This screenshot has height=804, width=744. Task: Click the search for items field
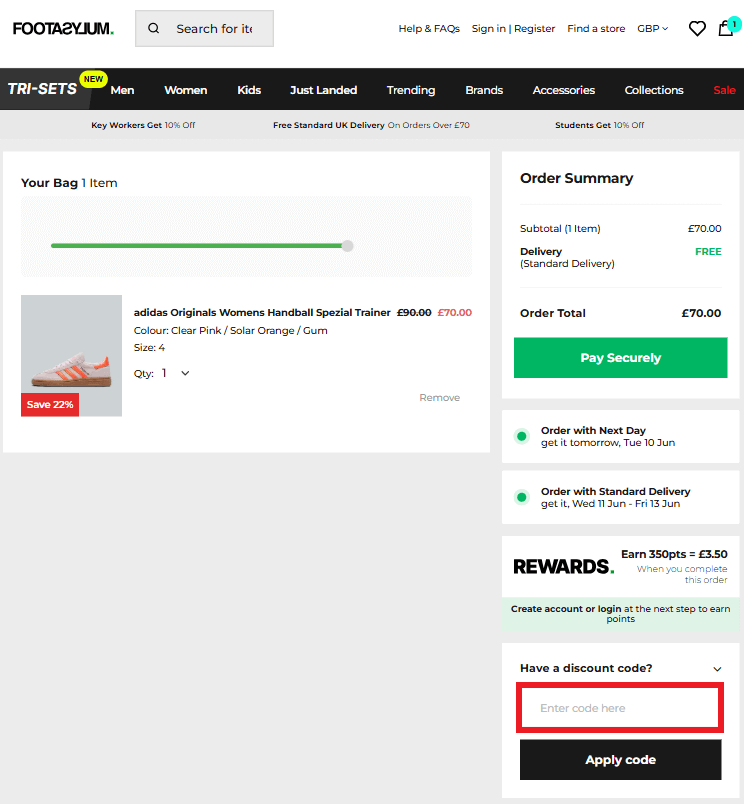204,29
